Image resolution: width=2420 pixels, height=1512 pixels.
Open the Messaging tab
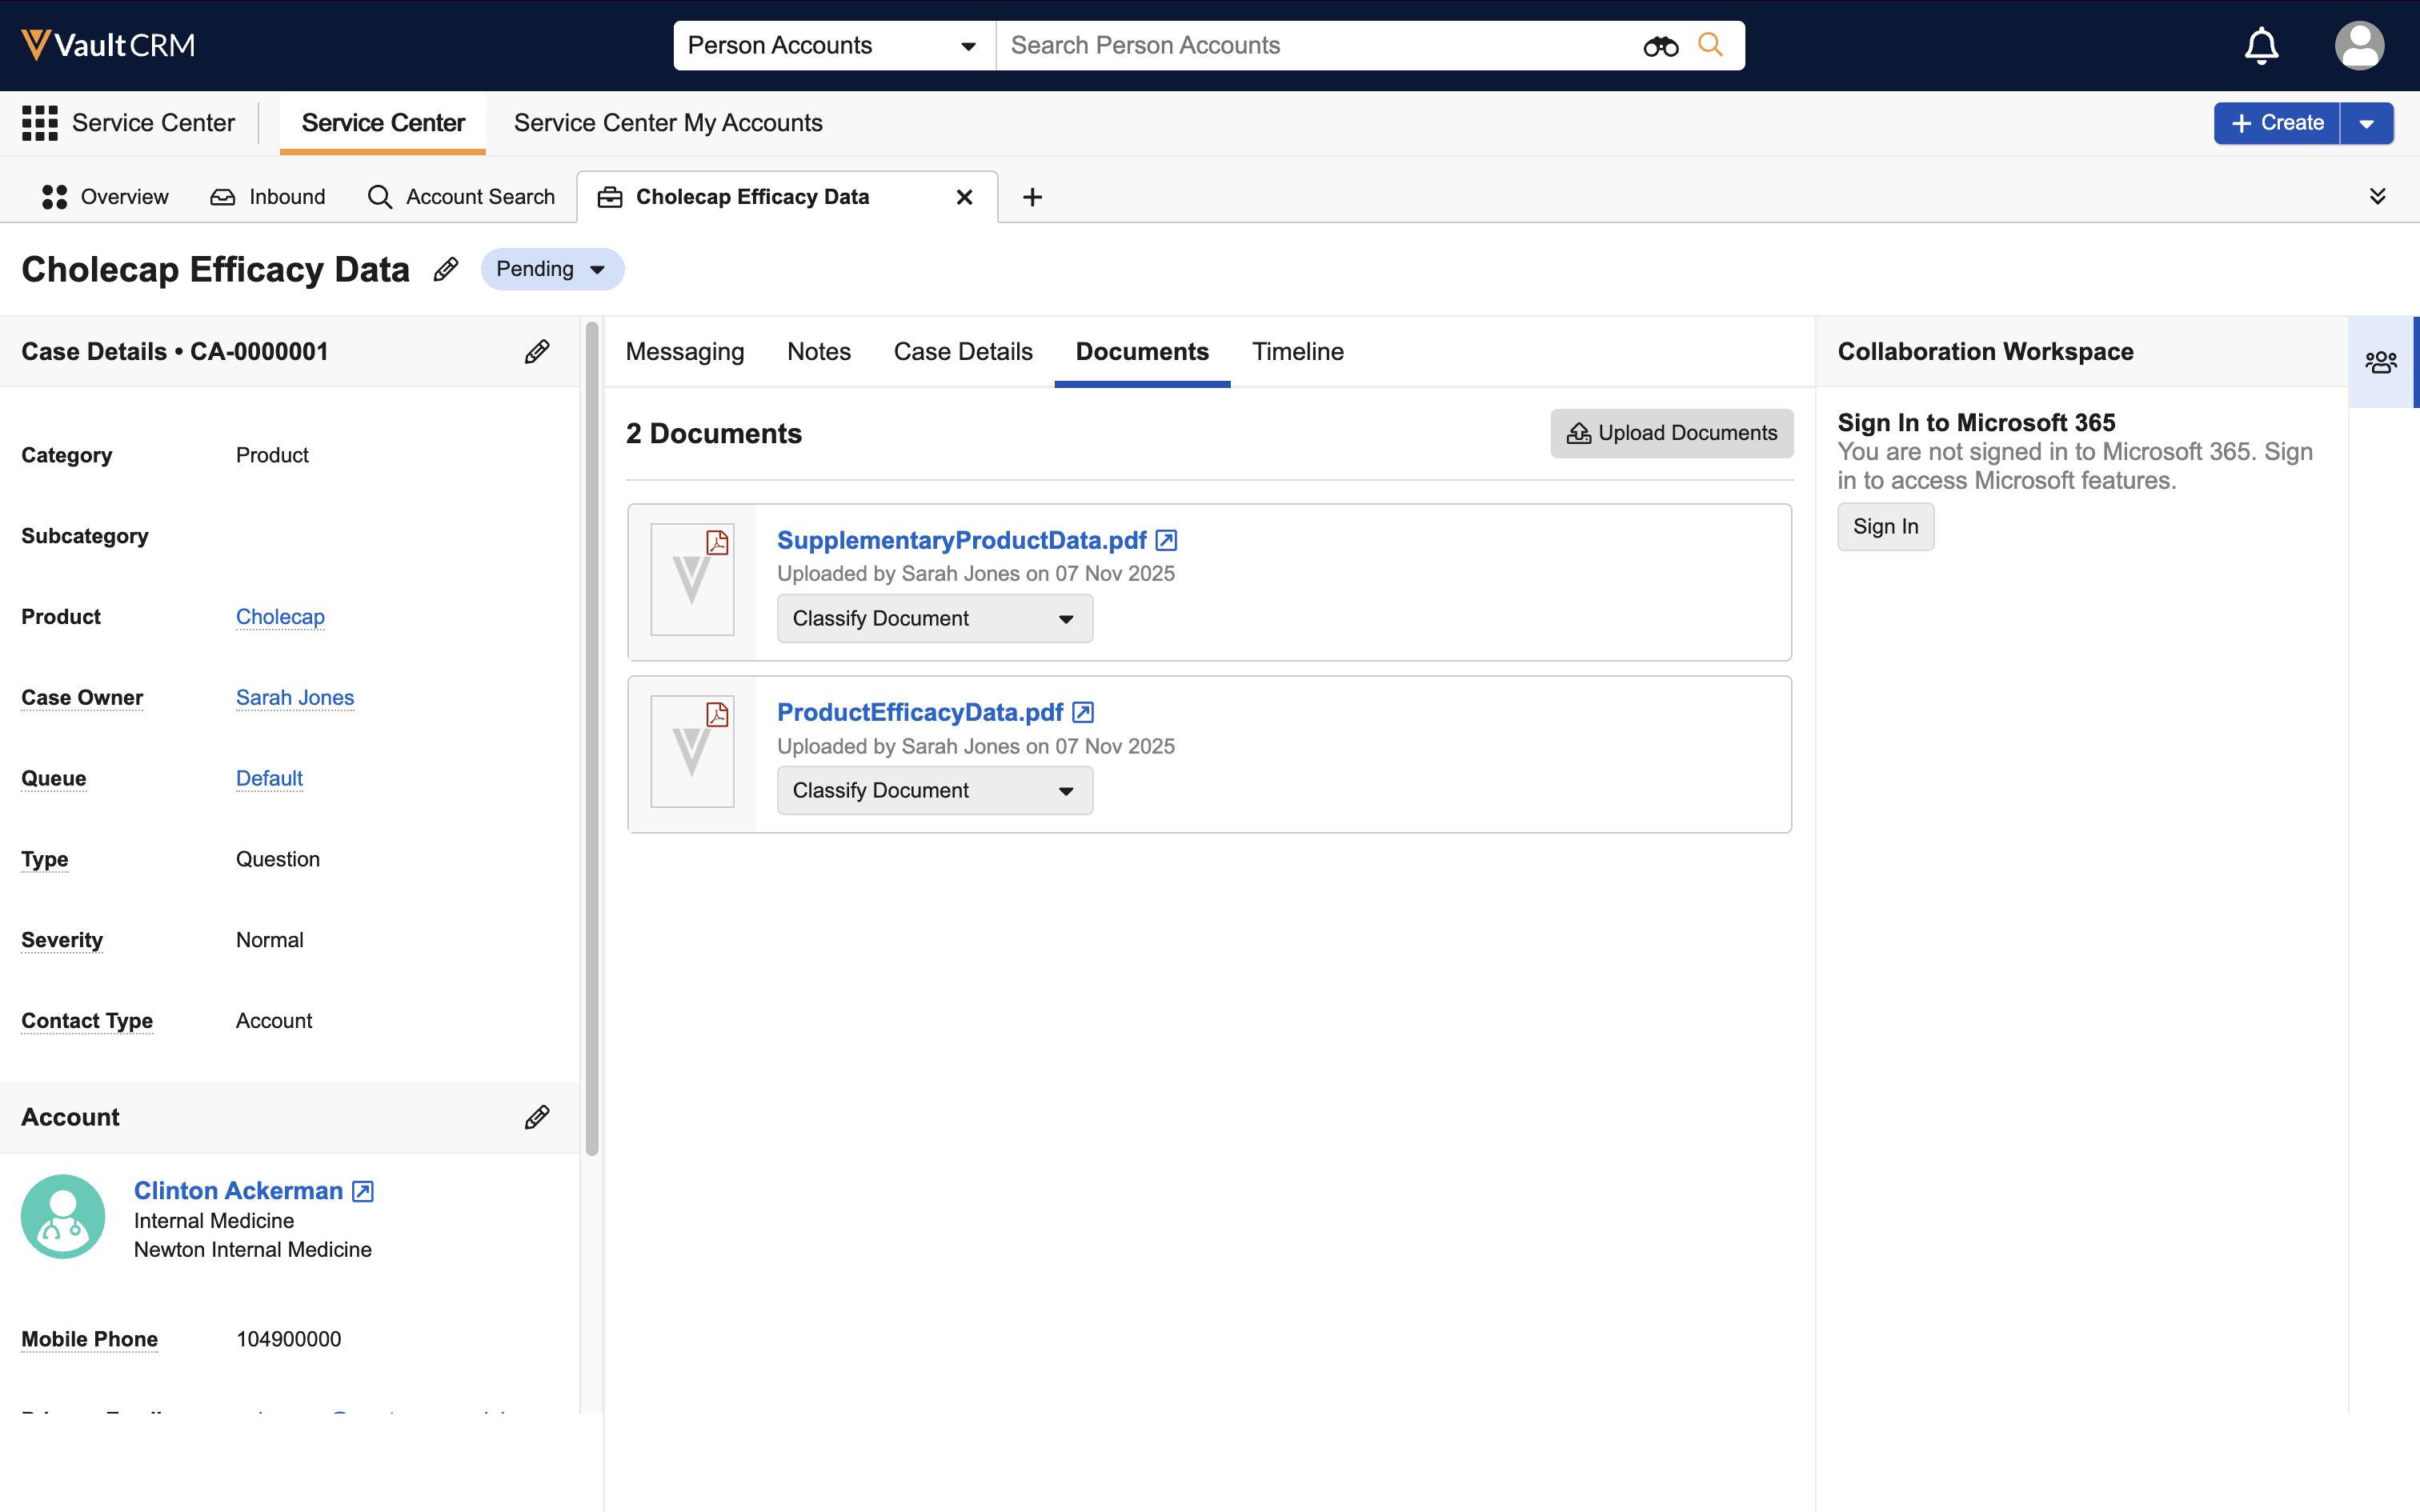pyautogui.click(x=684, y=352)
